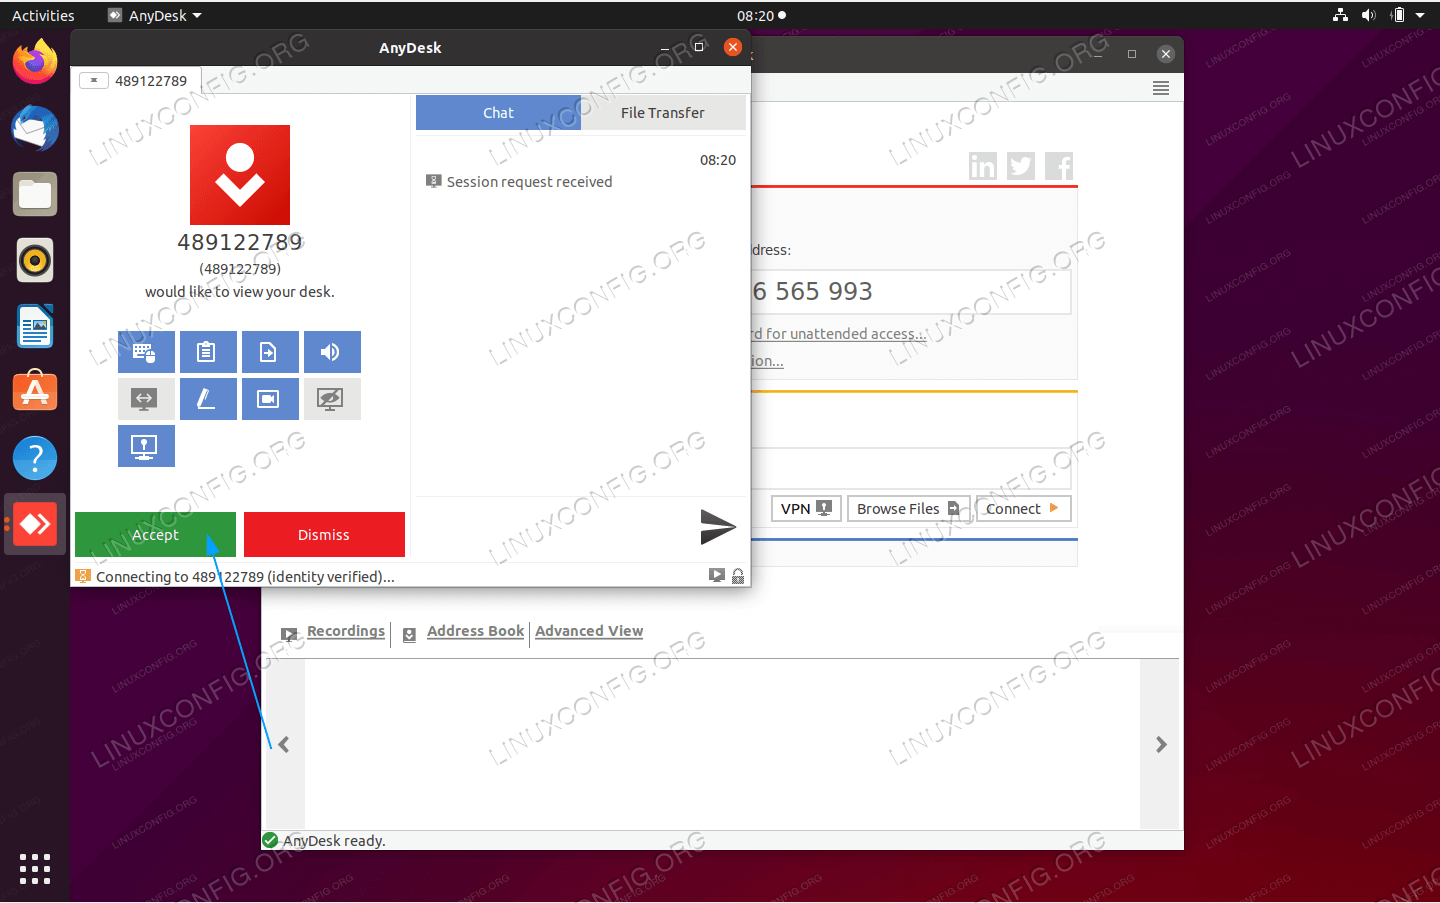
Task: Select the 489122789 session tab
Action: click(136, 81)
